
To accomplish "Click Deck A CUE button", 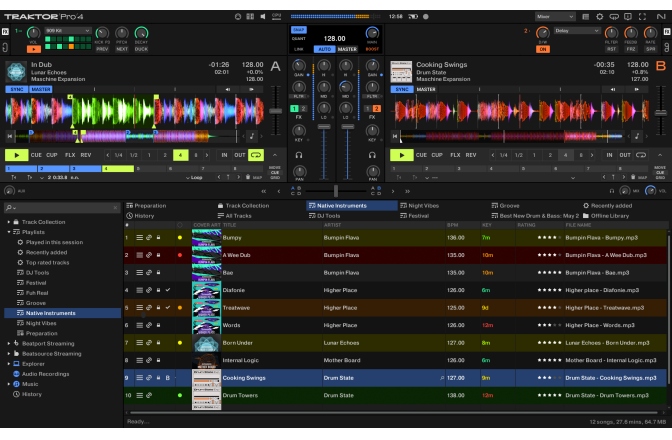I will 36,155.
